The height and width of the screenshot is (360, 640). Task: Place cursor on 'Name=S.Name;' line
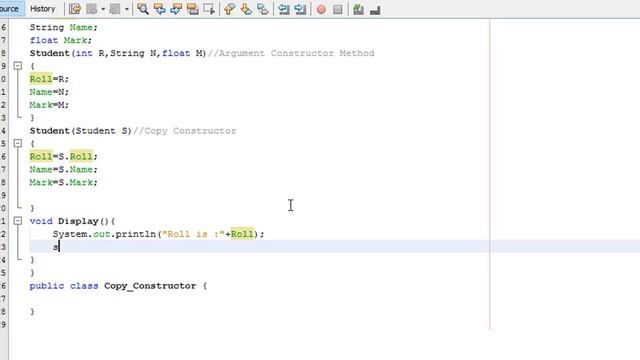click(x=63, y=169)
